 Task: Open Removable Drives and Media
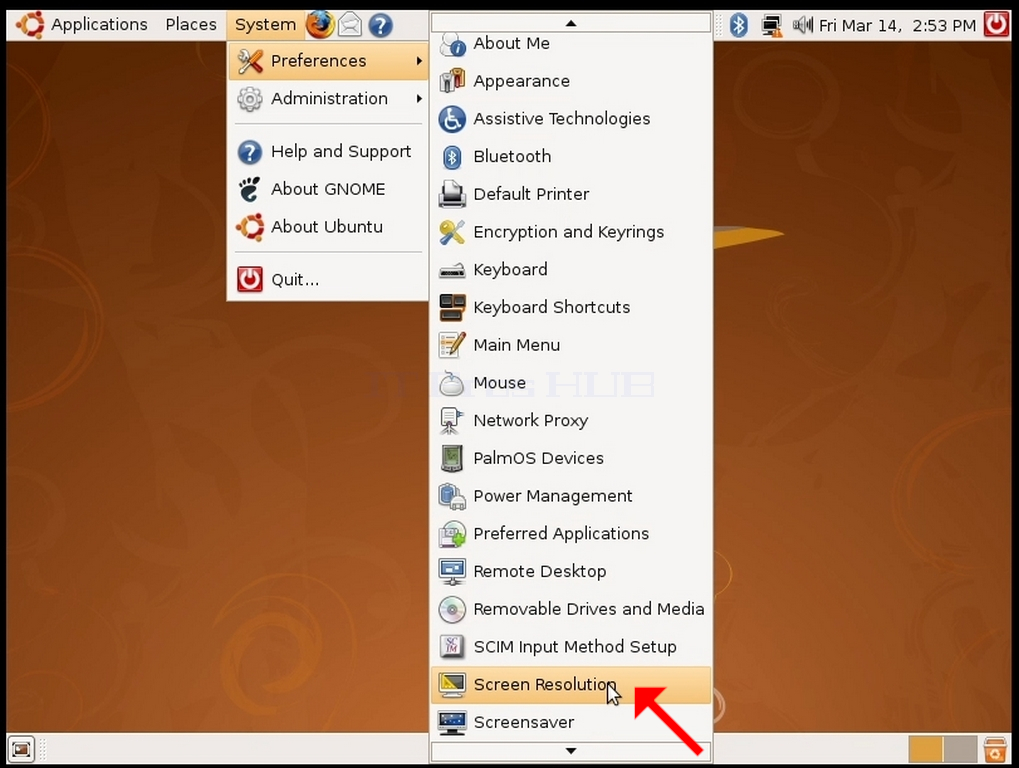tap(571, 609)
